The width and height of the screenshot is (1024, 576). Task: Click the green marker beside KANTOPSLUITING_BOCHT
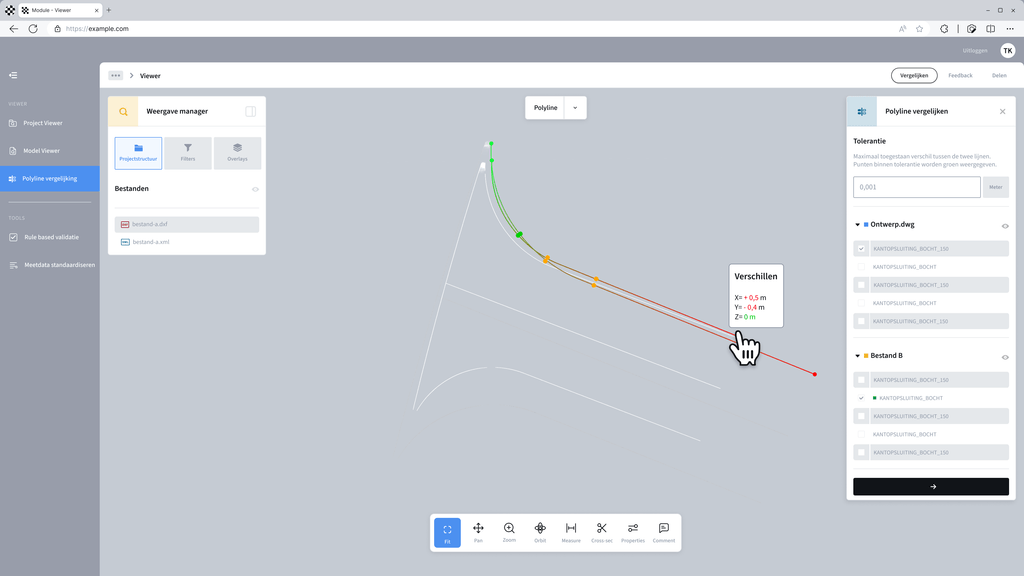pos(874,398)
